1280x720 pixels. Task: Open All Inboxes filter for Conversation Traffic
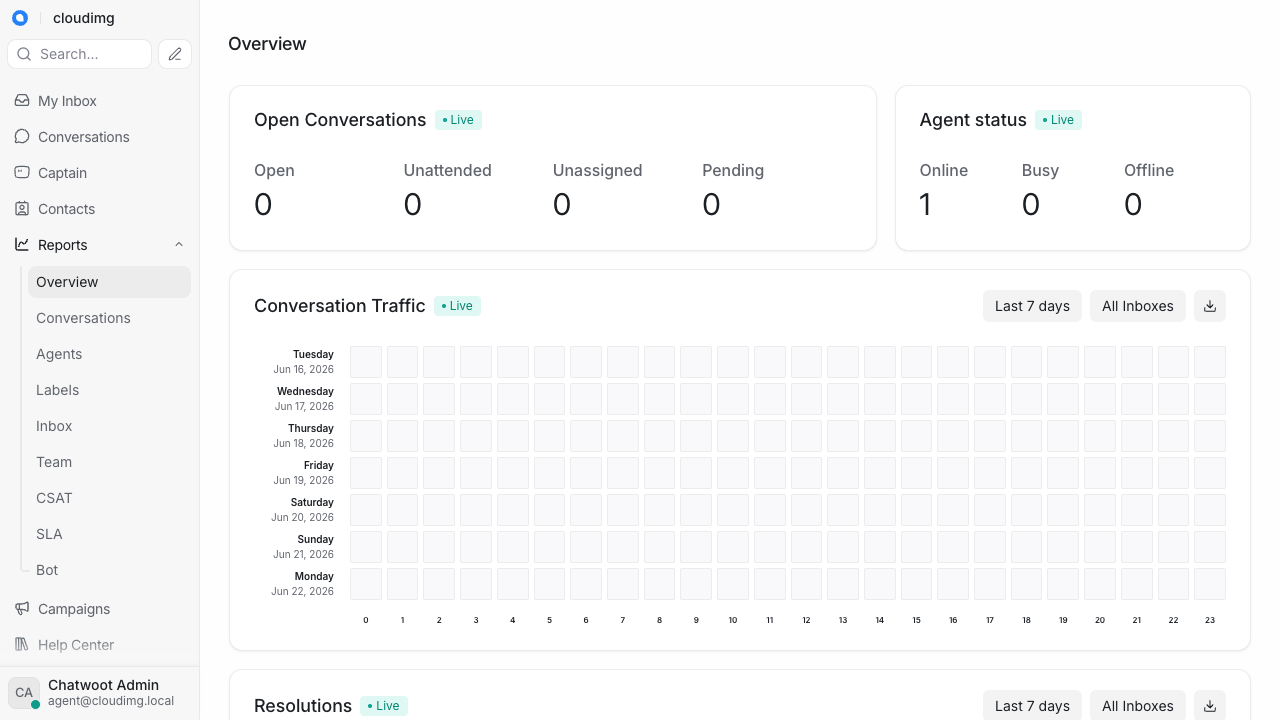click(1138, 306)
